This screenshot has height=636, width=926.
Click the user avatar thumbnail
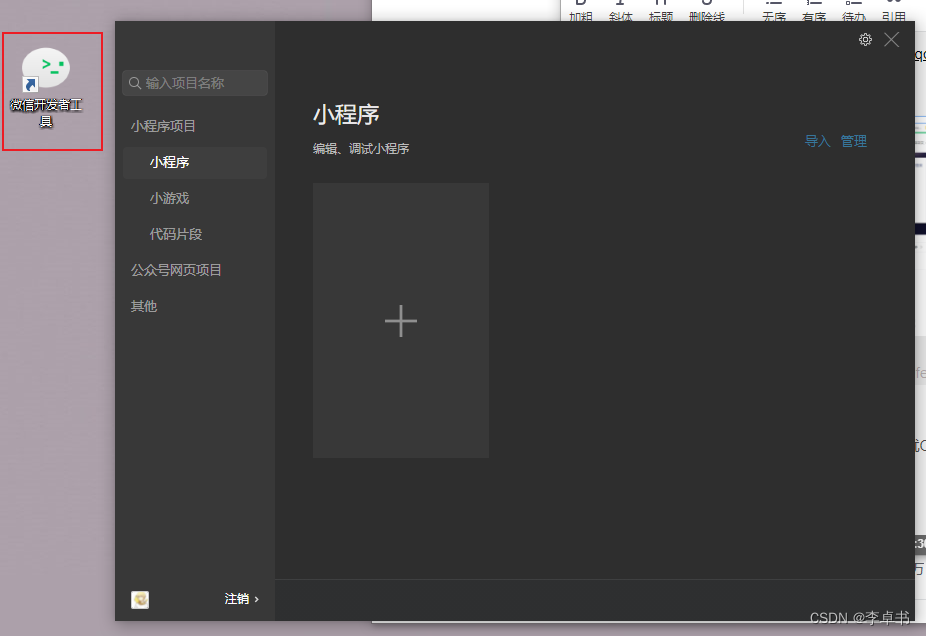click(x=140, y=599)
